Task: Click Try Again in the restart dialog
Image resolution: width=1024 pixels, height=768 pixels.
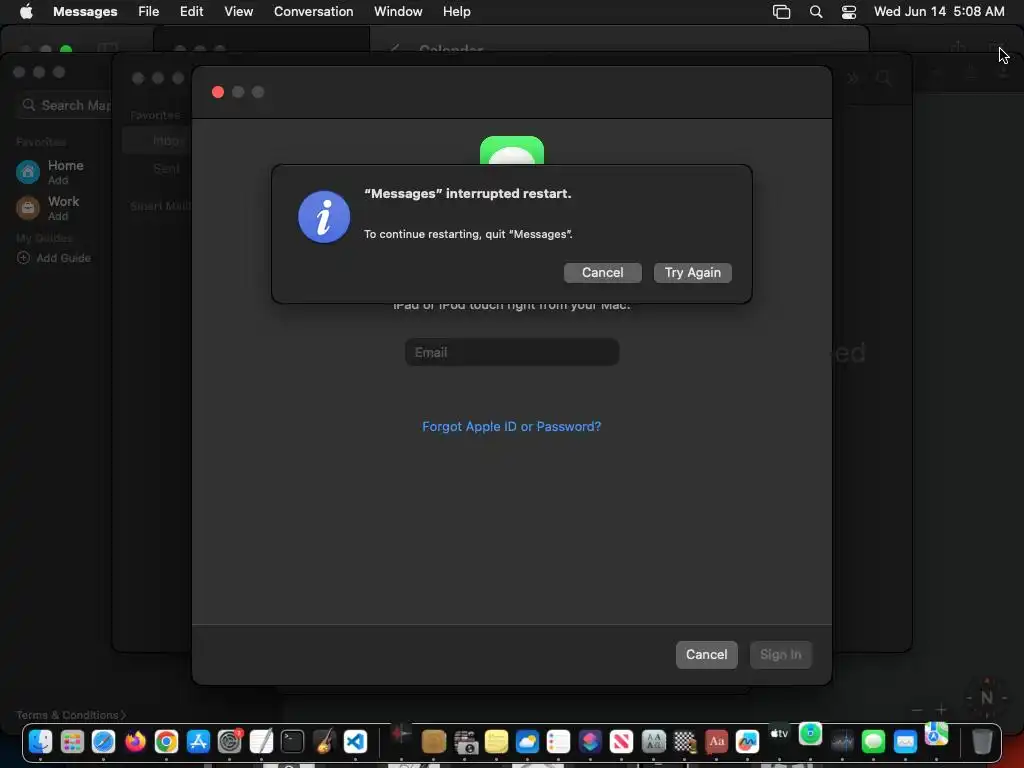Action: 692,272
